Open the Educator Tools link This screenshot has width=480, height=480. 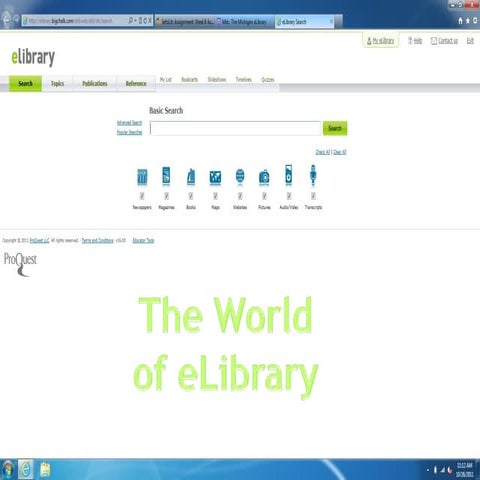pos(143,240)
